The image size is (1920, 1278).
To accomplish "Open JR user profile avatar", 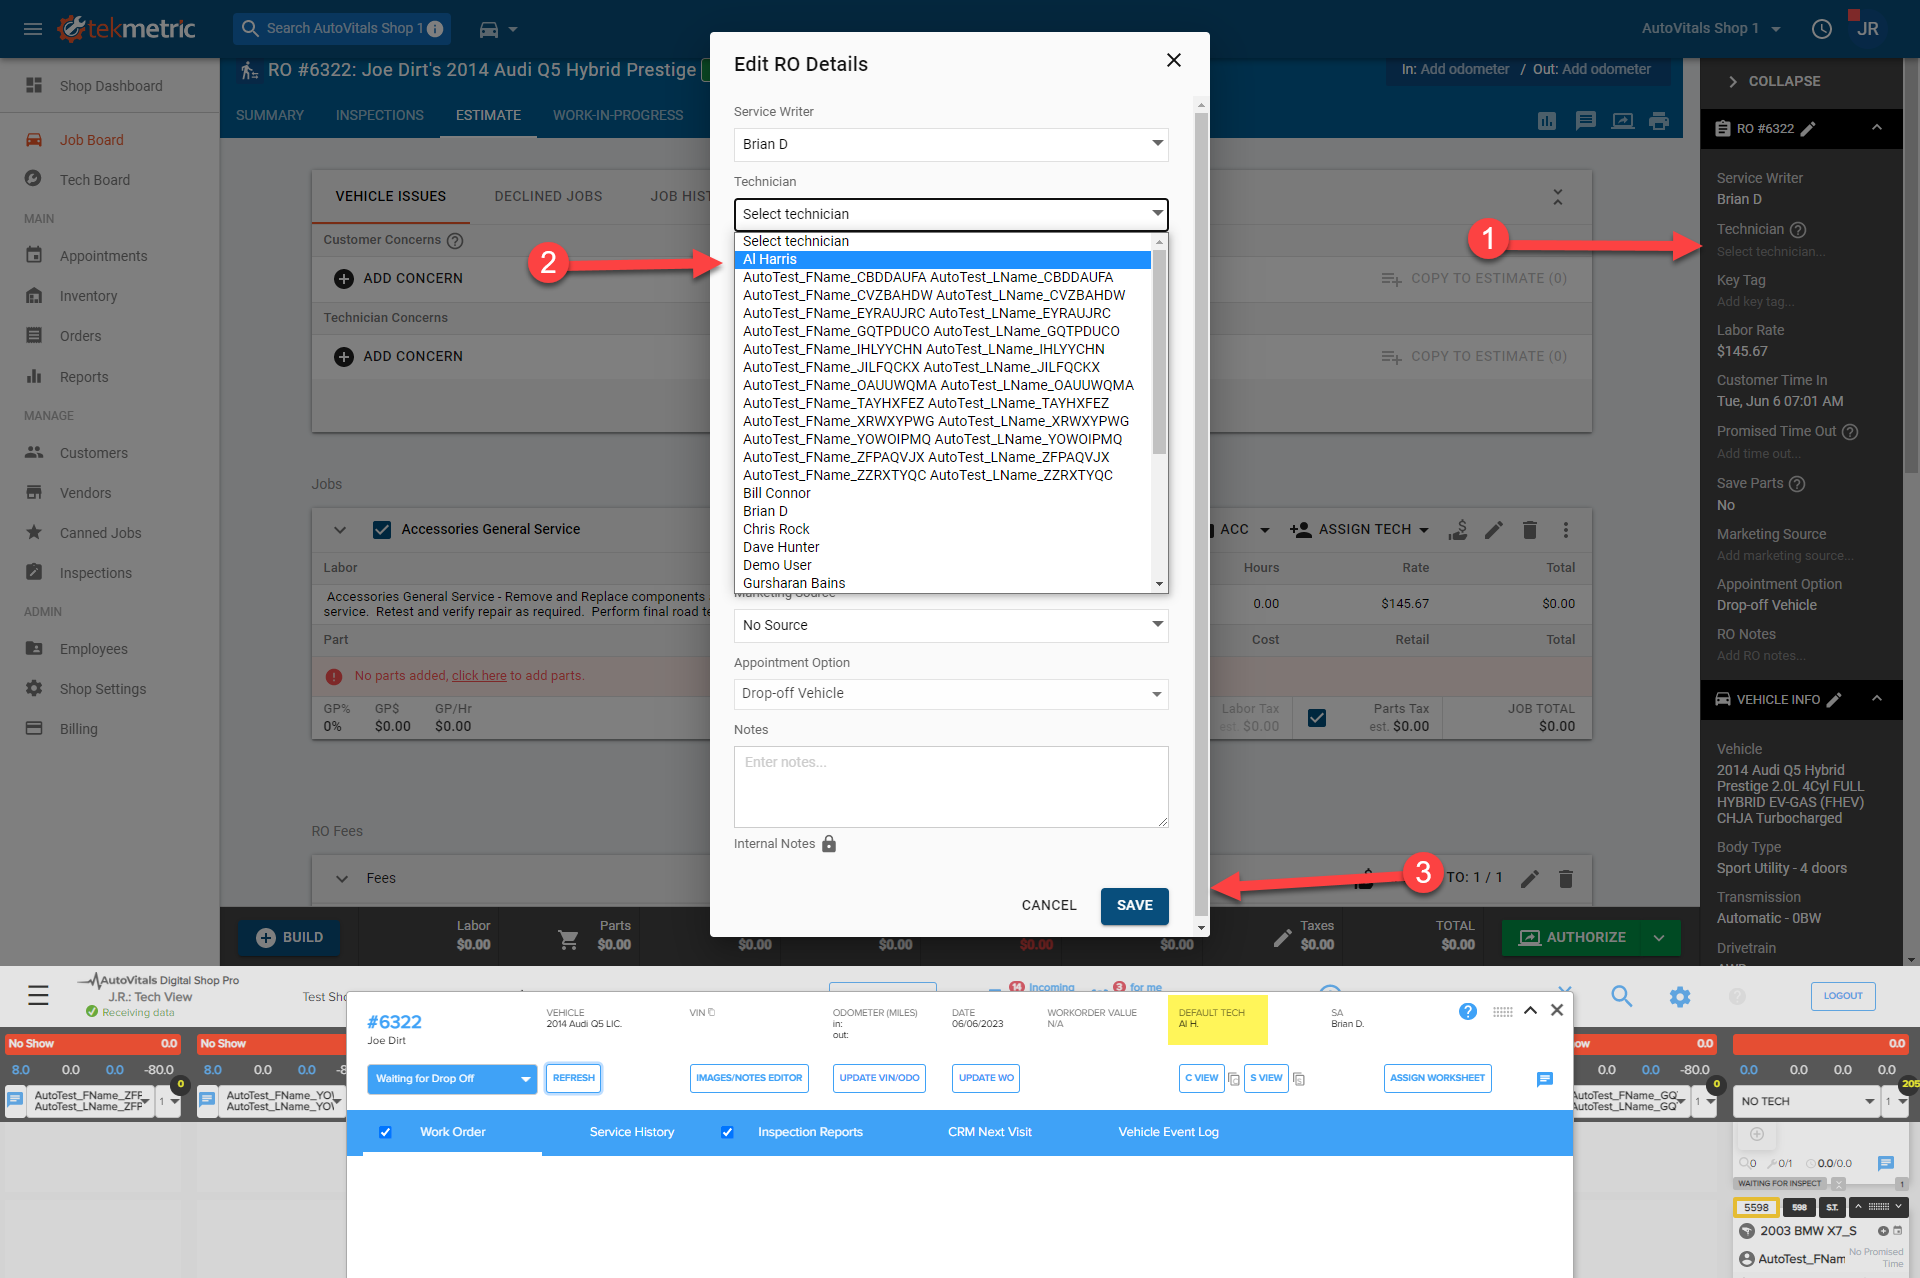I will [1867, 29].
